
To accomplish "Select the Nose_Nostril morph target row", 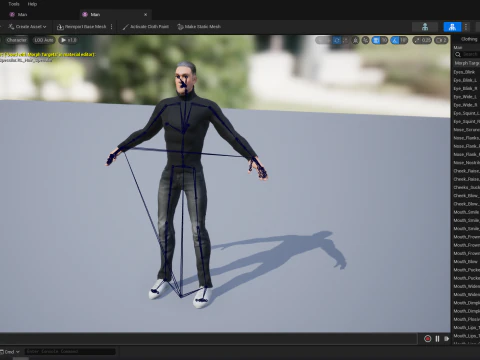I will 466,163.
